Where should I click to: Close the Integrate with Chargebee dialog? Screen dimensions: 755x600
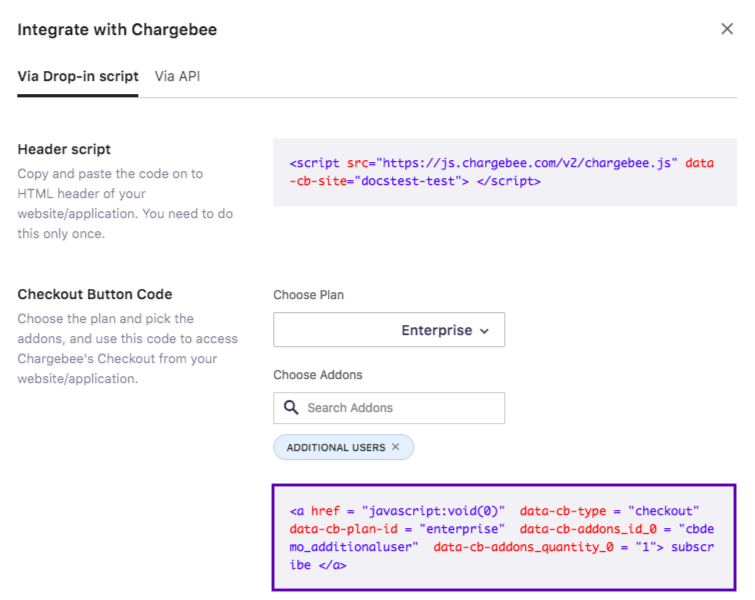[x=727, y=29]
